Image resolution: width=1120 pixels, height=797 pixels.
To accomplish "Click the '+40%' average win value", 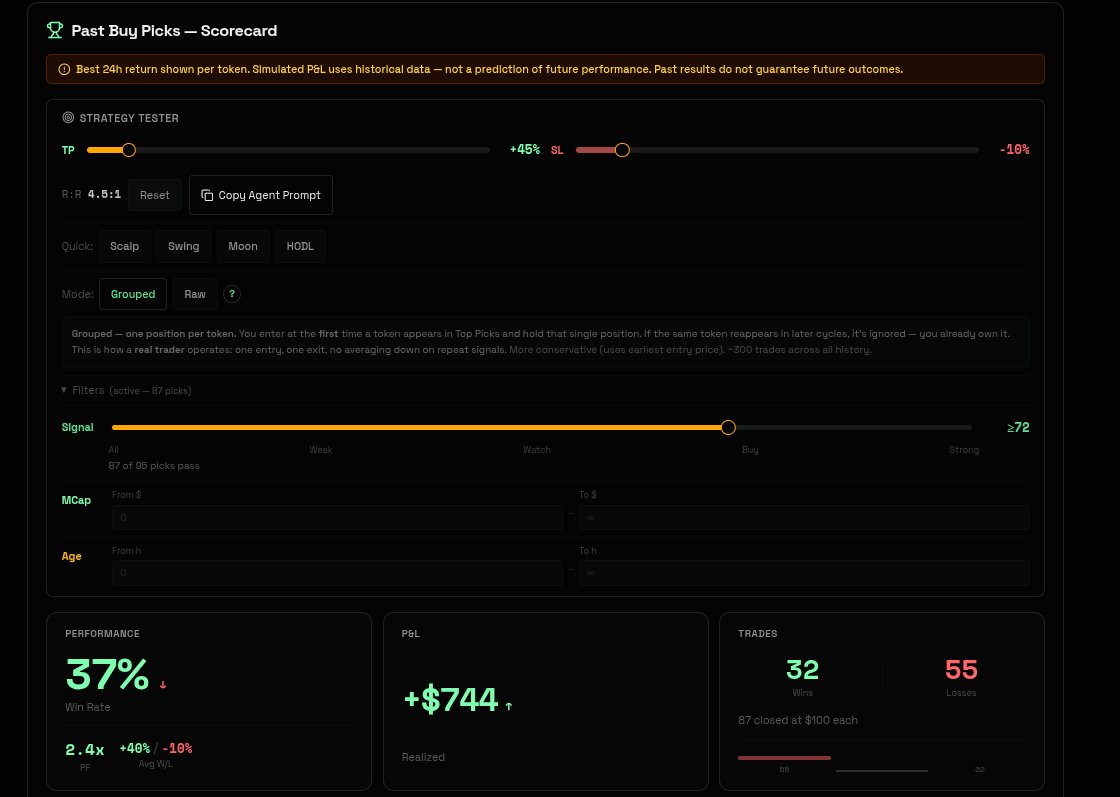I will (x=134, y=748).
